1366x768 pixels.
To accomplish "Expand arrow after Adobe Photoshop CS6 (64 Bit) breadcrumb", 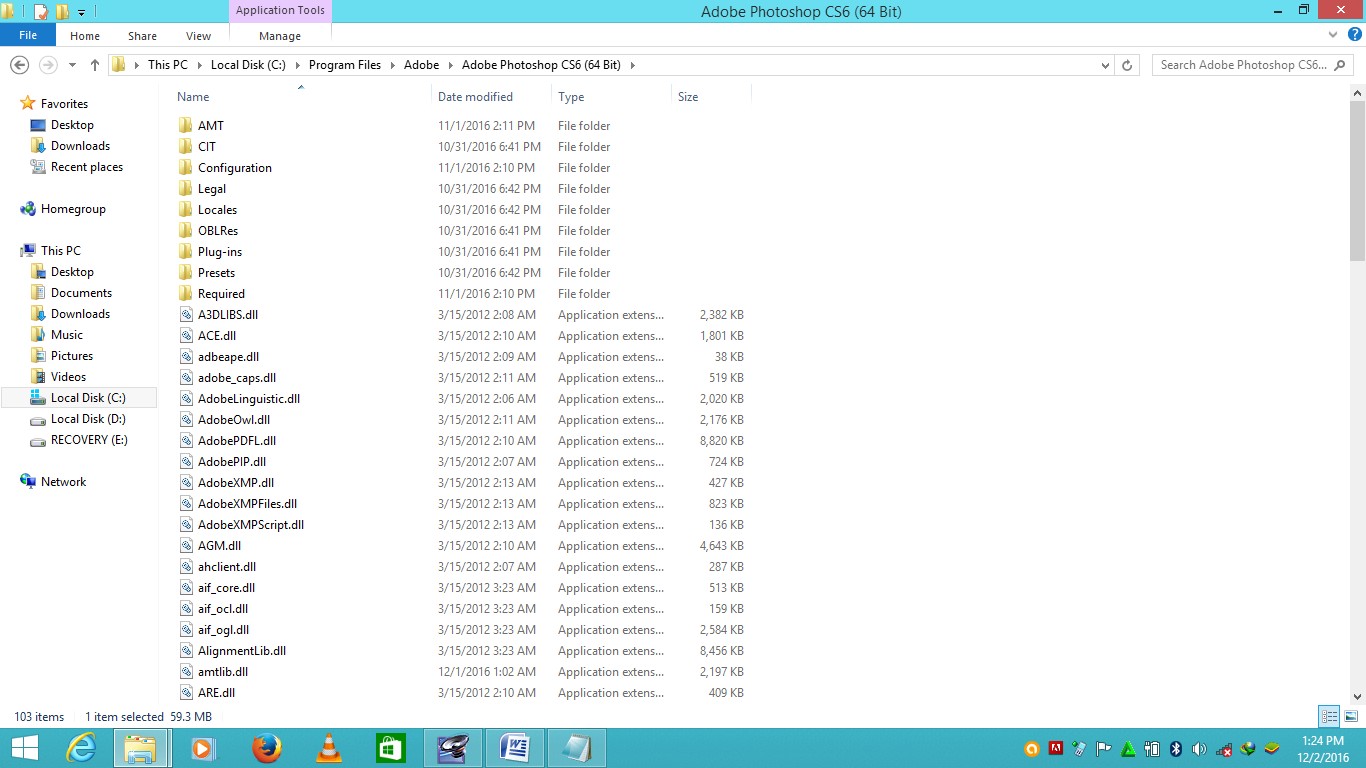I will (632, 65).
